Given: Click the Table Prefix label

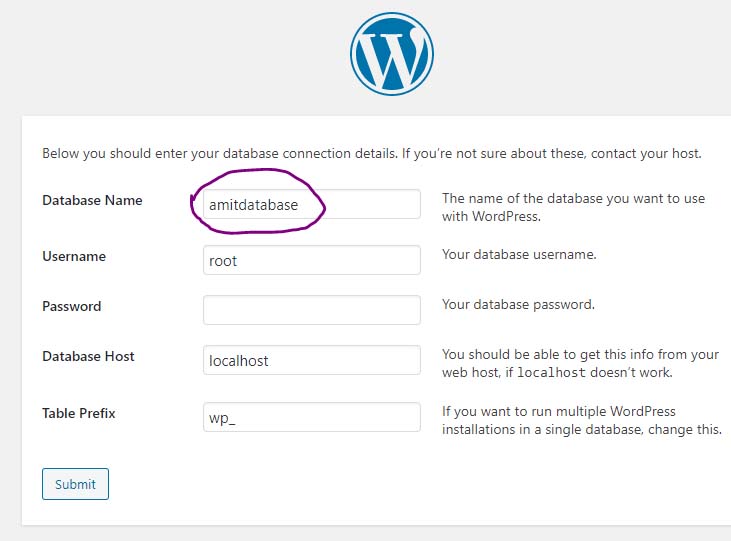Looking at the screenshot, I should [x=79, y=412].
